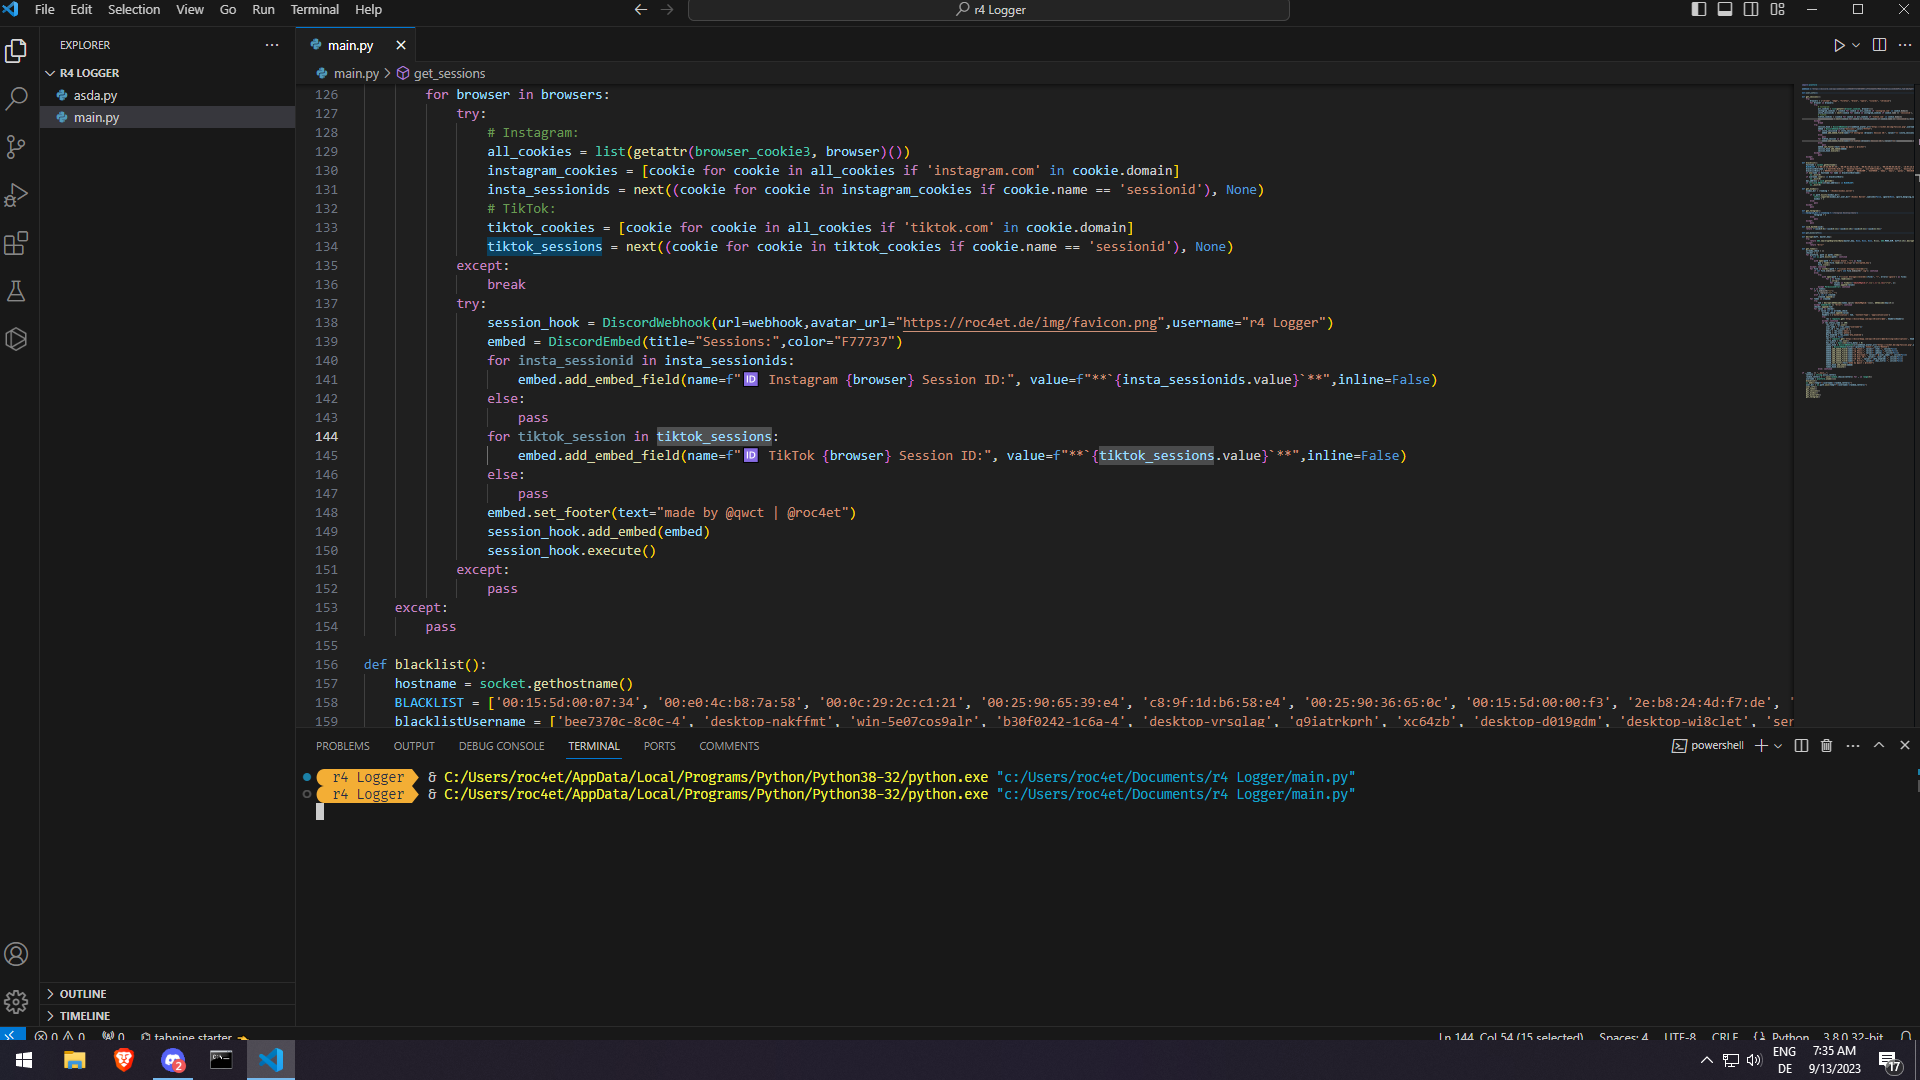1920x1080 pixels.
Task: Open the Terminal menu
Action: 314,9
